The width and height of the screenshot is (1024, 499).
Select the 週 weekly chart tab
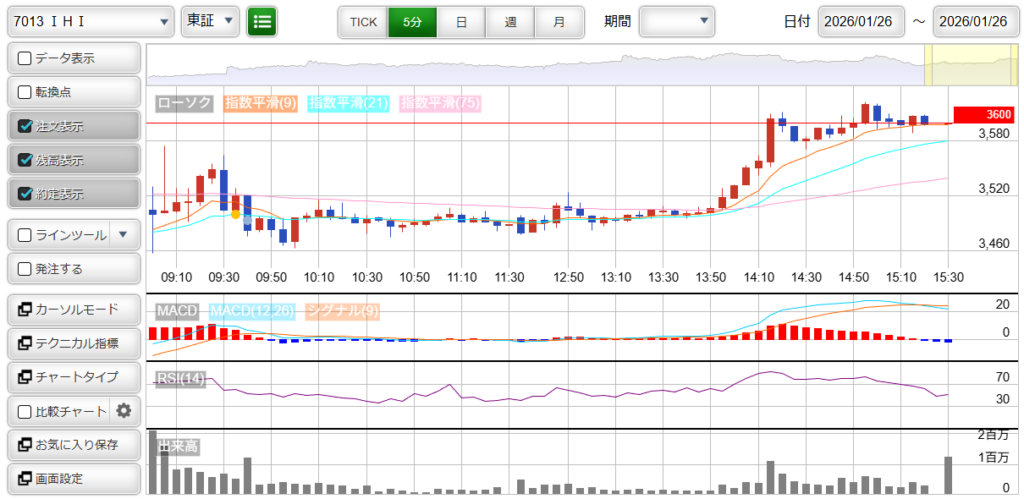point(510,21)
